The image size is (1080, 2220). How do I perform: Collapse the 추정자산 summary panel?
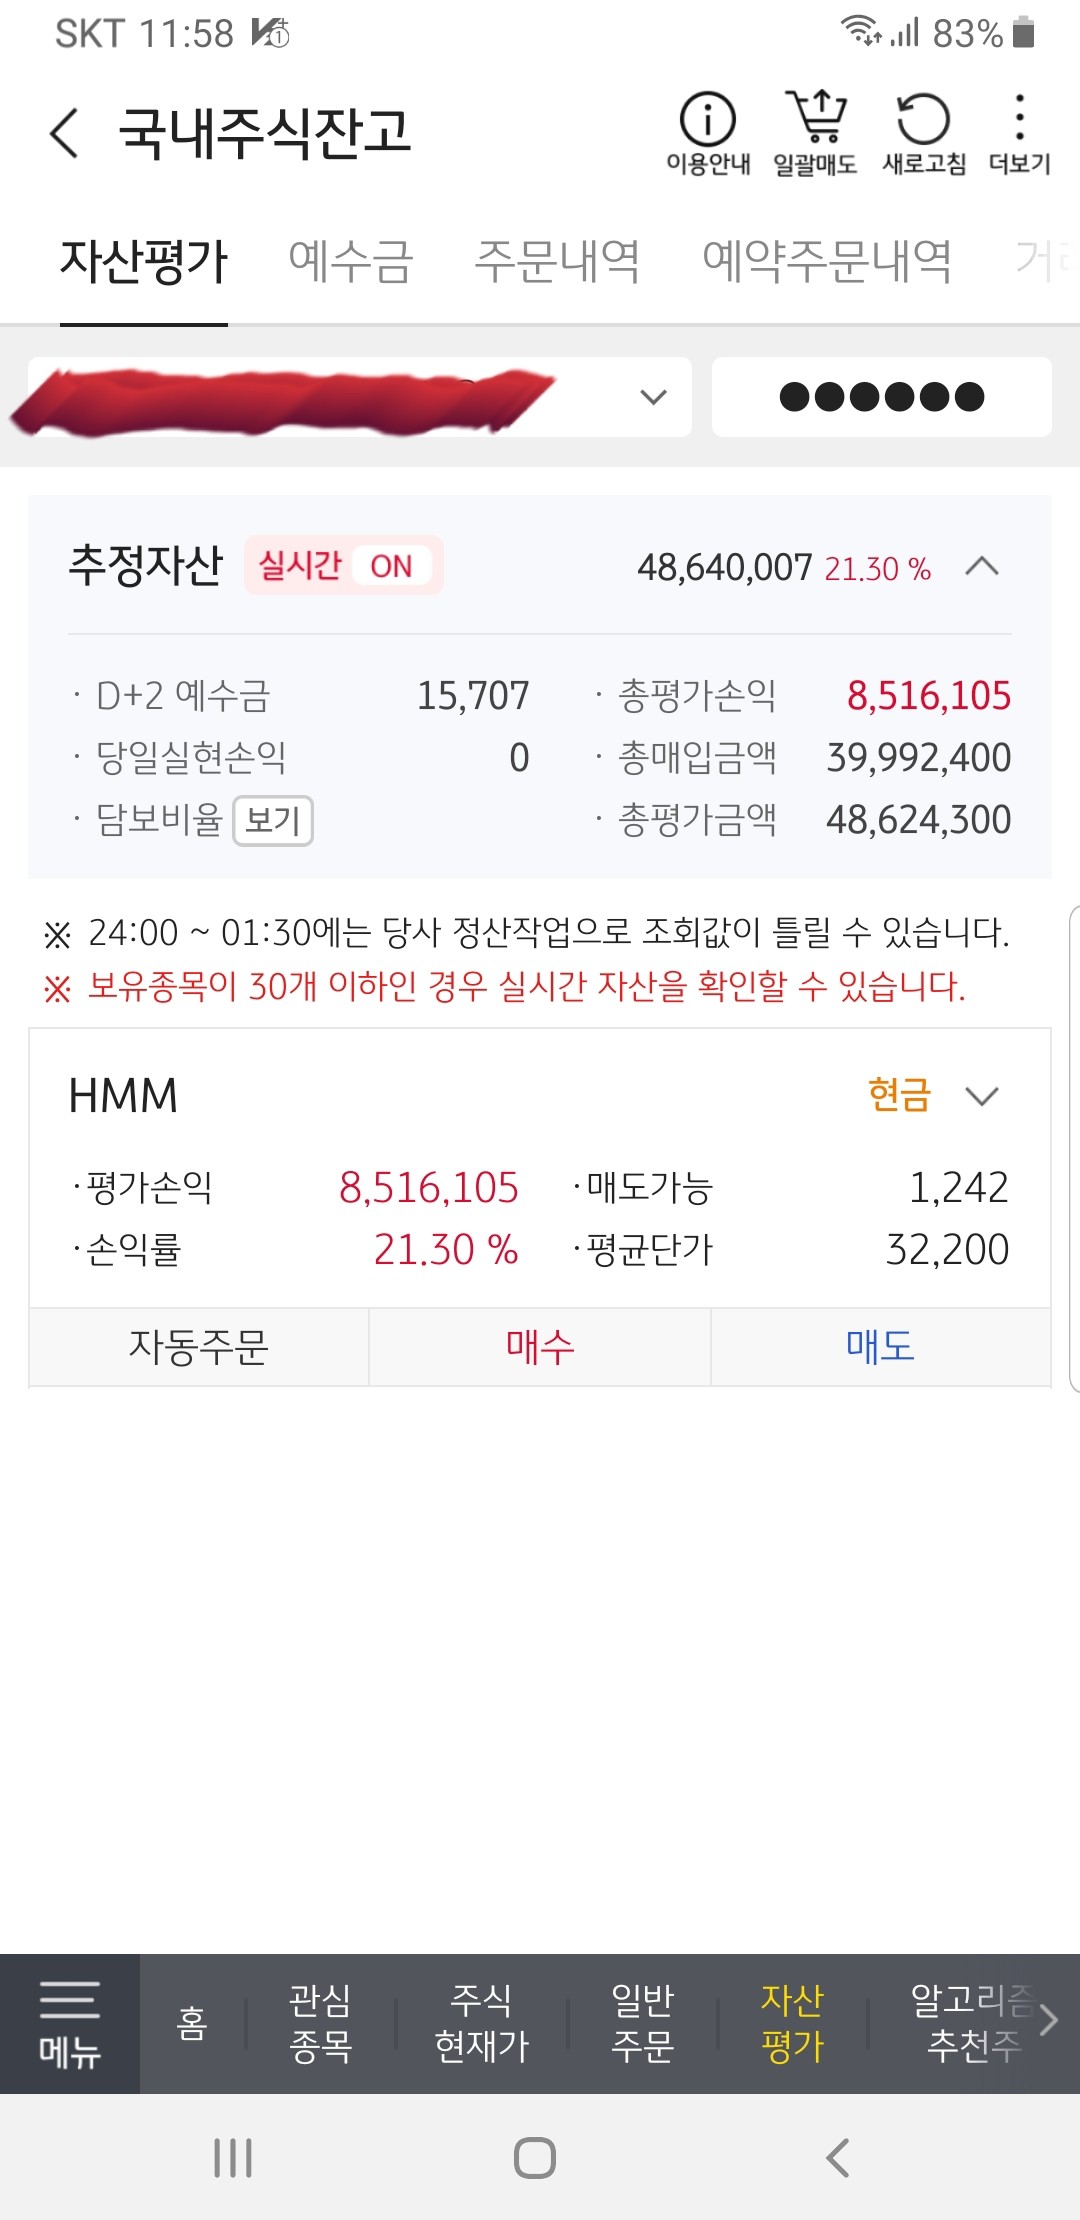click(982, 567)
